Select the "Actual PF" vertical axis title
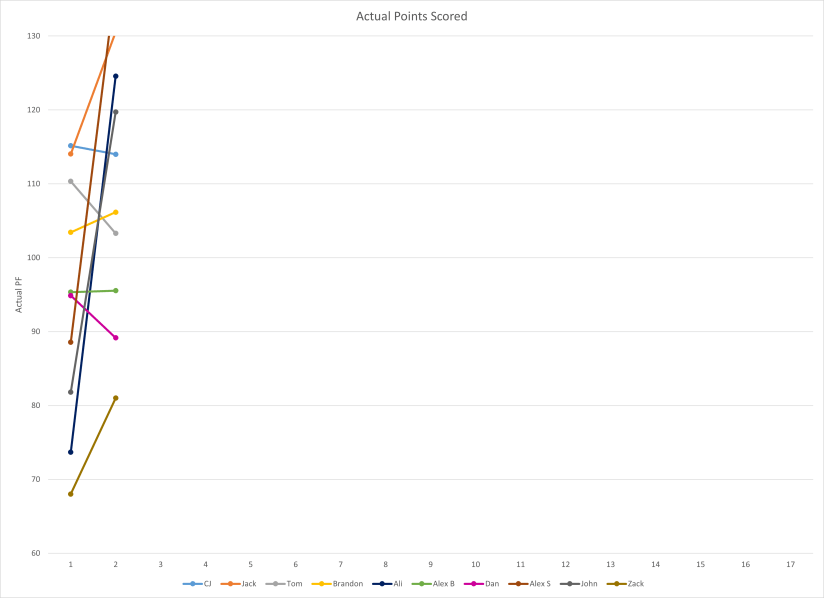 coord(19,294)
